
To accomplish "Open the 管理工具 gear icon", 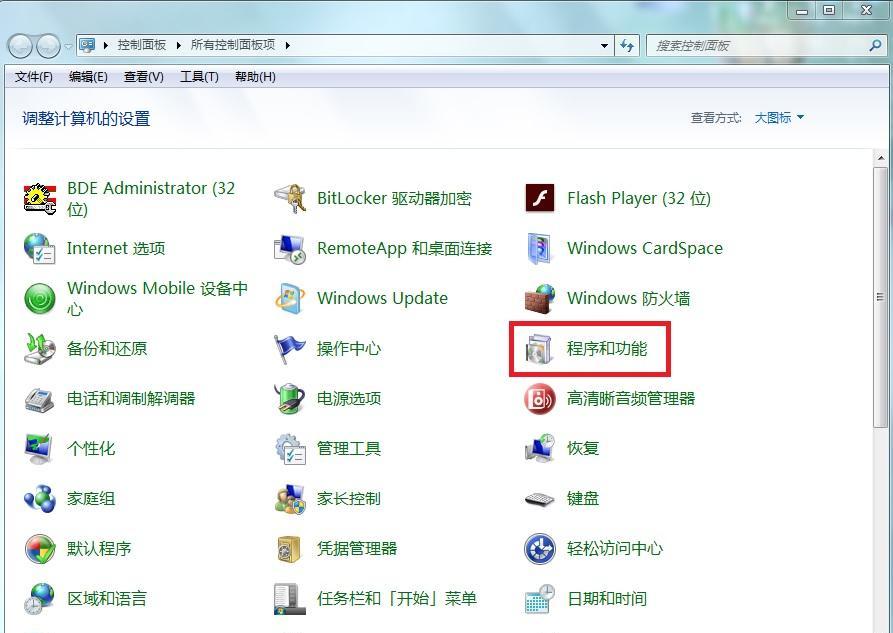I will pos(290,448).
